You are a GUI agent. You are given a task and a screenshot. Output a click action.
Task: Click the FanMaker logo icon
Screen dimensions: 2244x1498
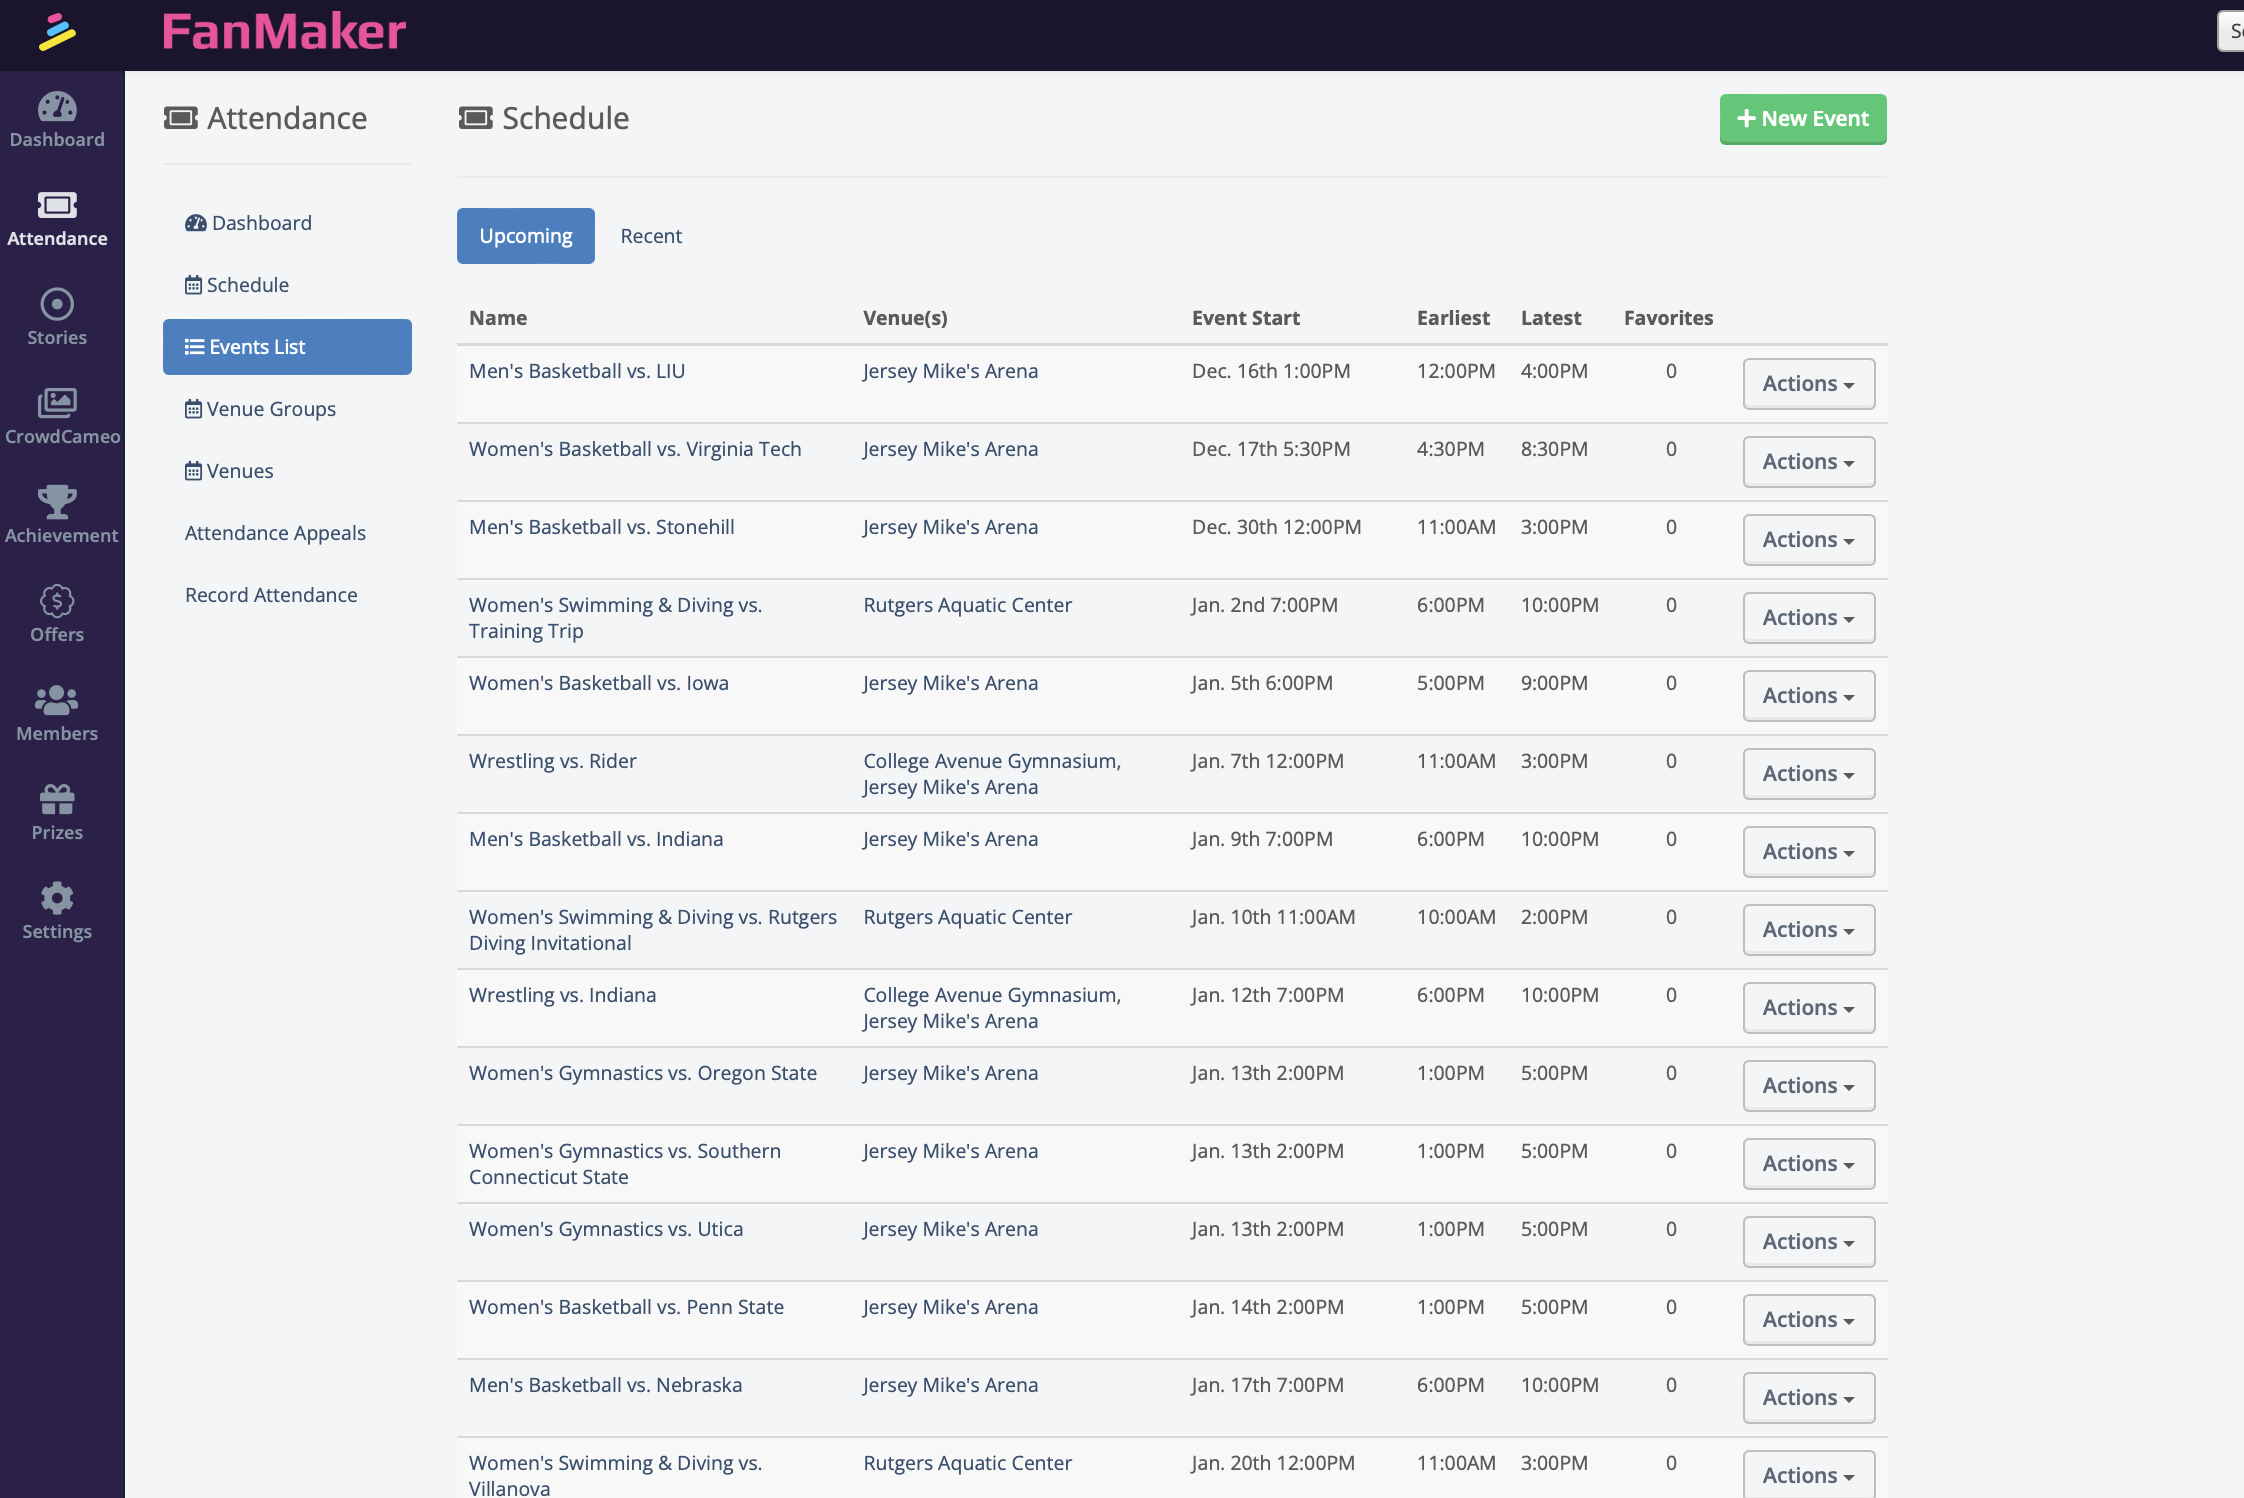(57, 33)
